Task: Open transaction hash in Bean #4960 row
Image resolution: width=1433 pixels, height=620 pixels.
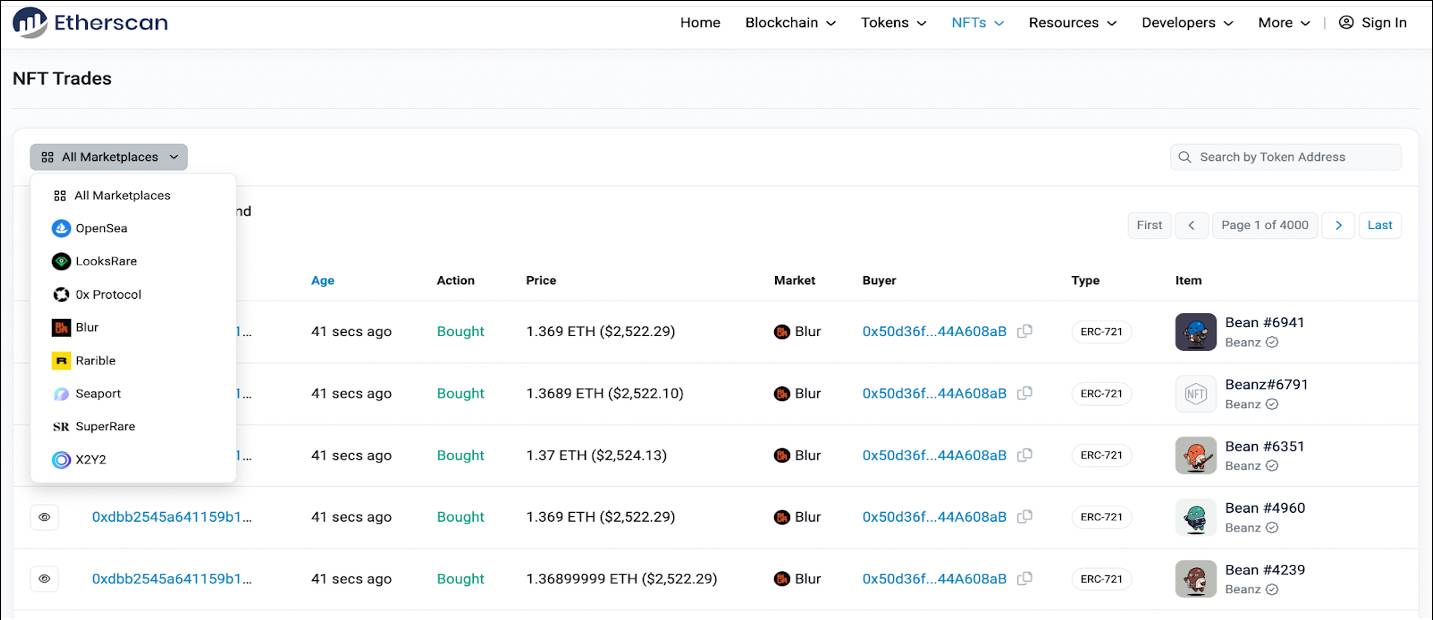Action: pyautogui.click(x=172, y=518)
